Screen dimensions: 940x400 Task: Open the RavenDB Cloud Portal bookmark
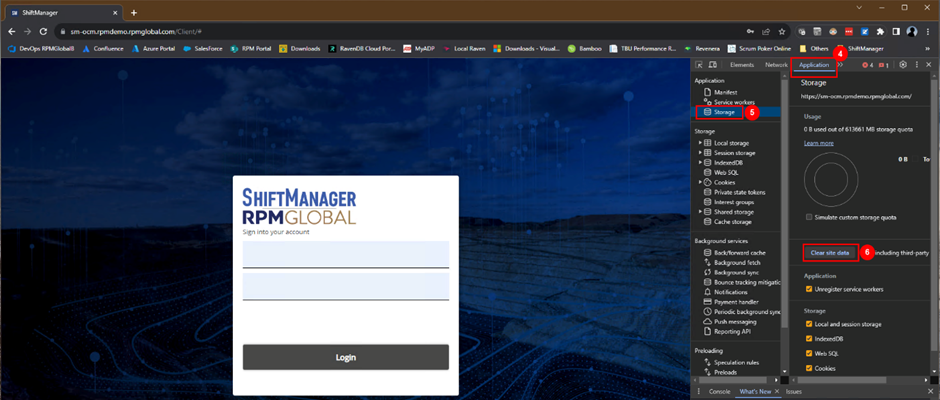click(361, 49)
